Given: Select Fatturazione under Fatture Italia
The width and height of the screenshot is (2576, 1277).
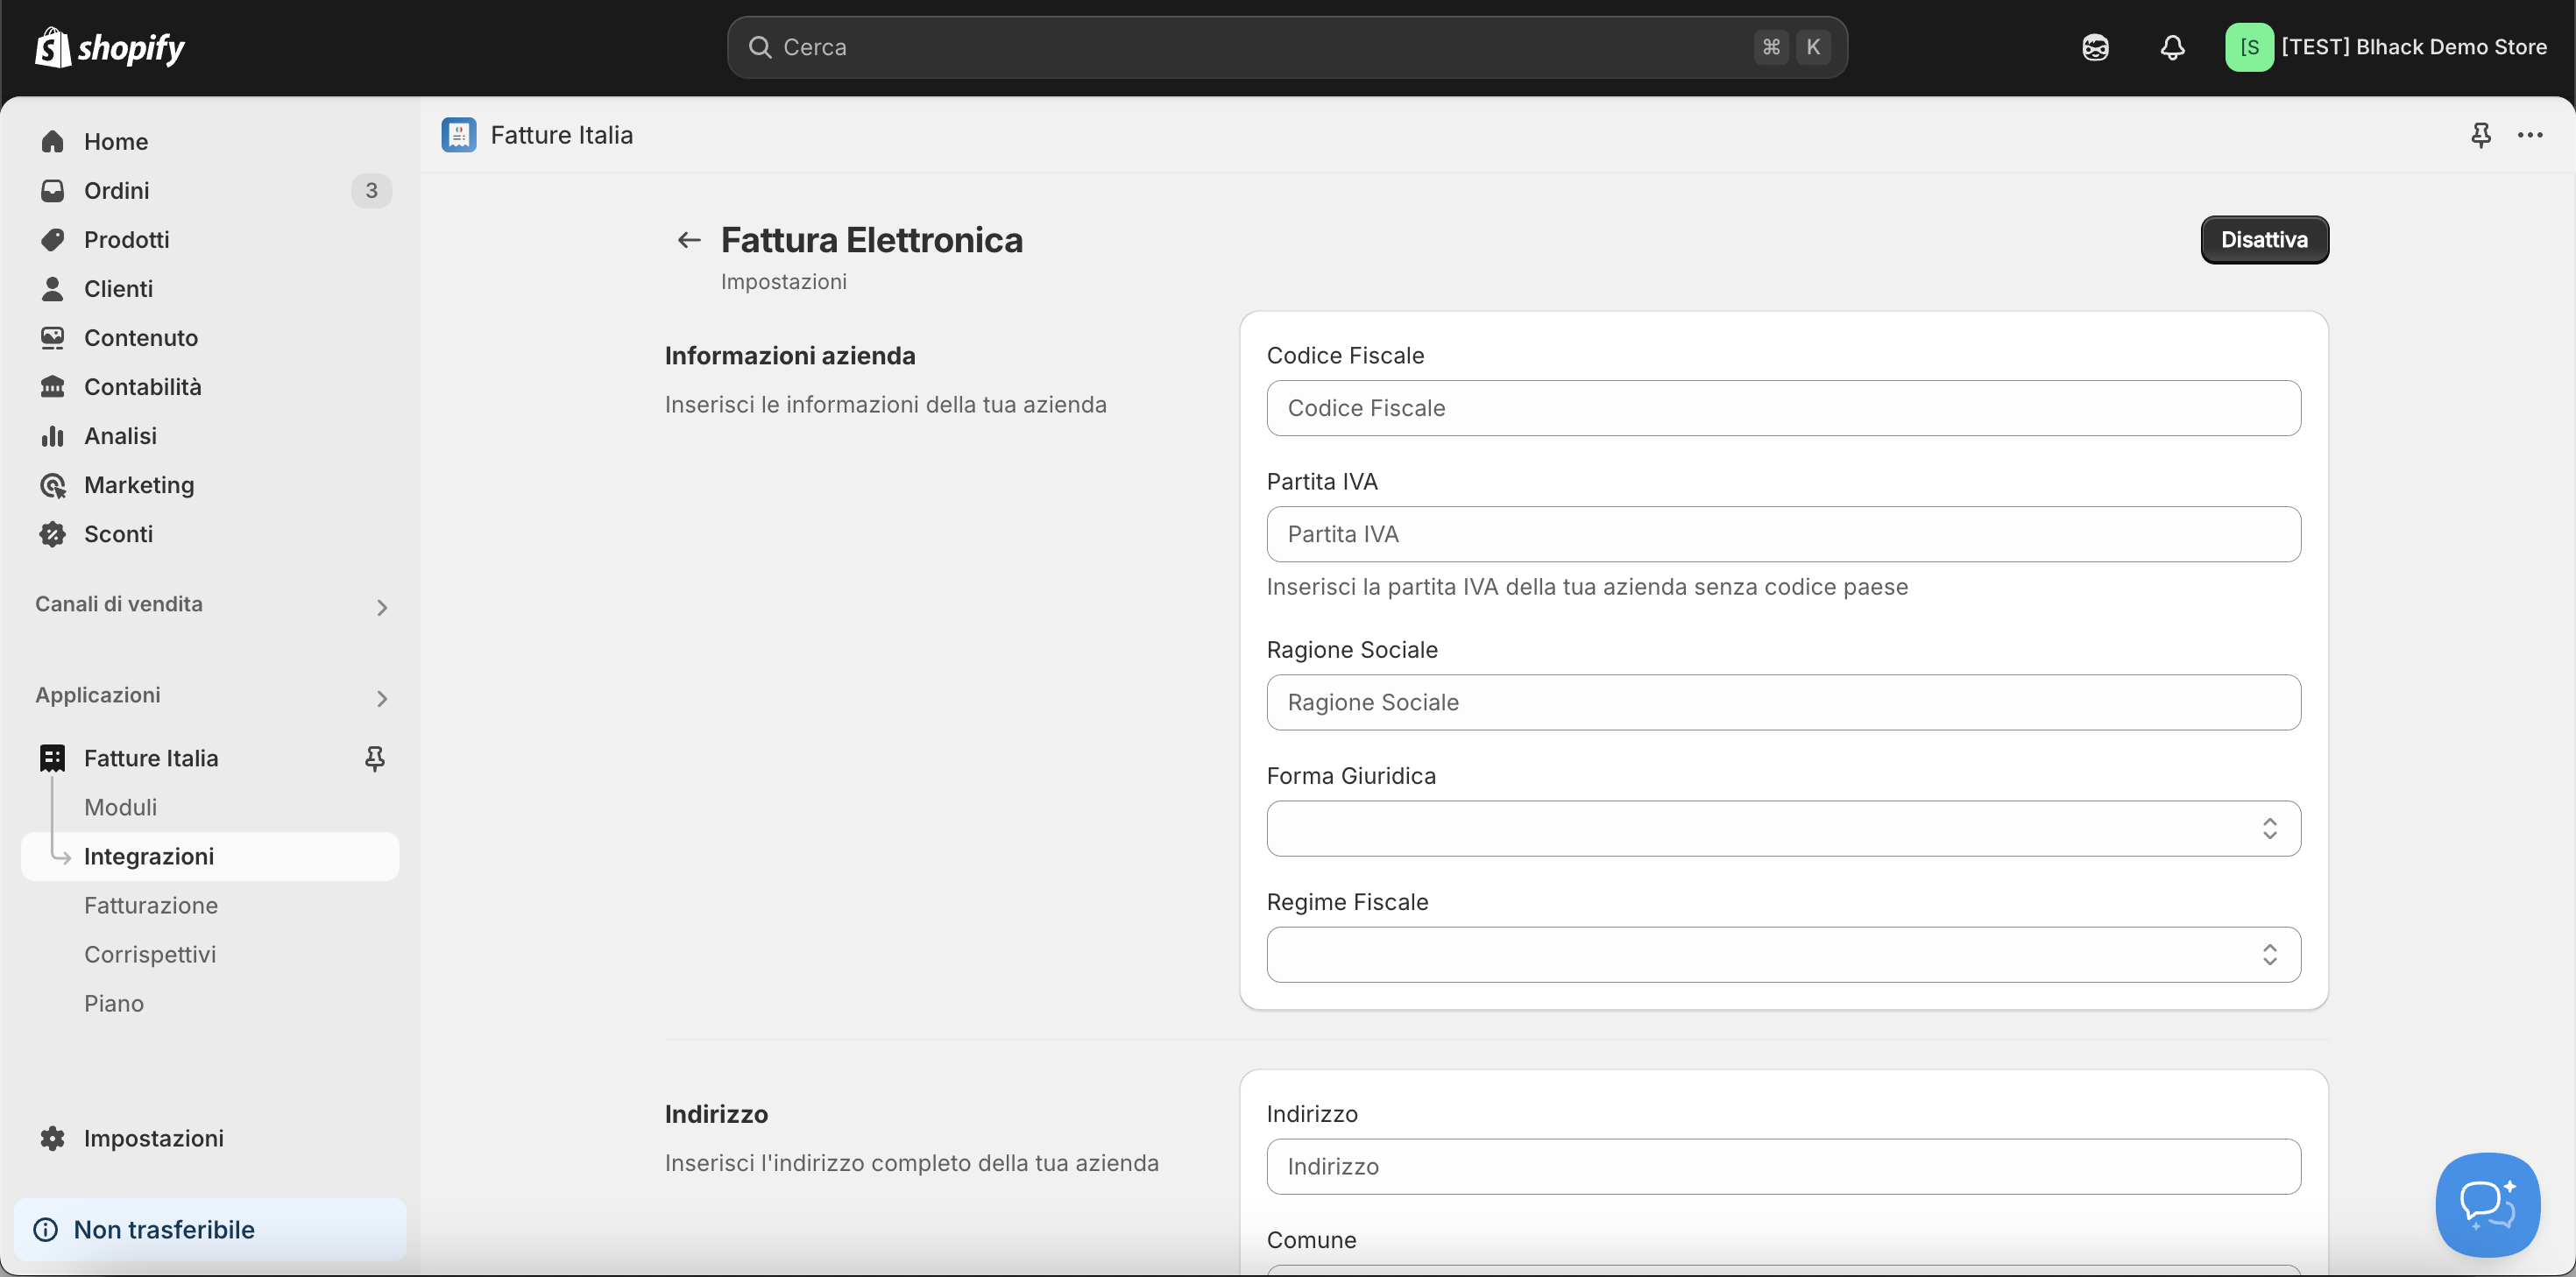Looking at the screenshot, I should [x=210, y=905].
